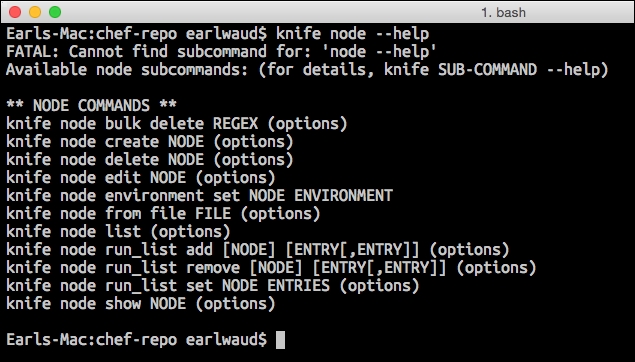Click the 'knife node bulk delete REGEX' line
635x362 pixels.
coord(177,124)
